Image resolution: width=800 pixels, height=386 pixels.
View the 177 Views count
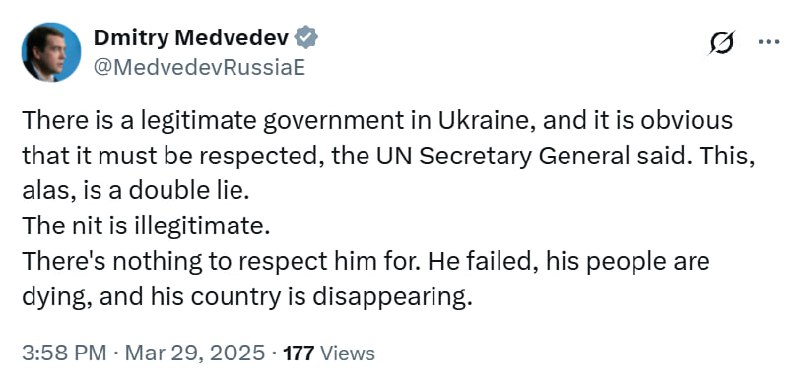click(x=329, y=353)
